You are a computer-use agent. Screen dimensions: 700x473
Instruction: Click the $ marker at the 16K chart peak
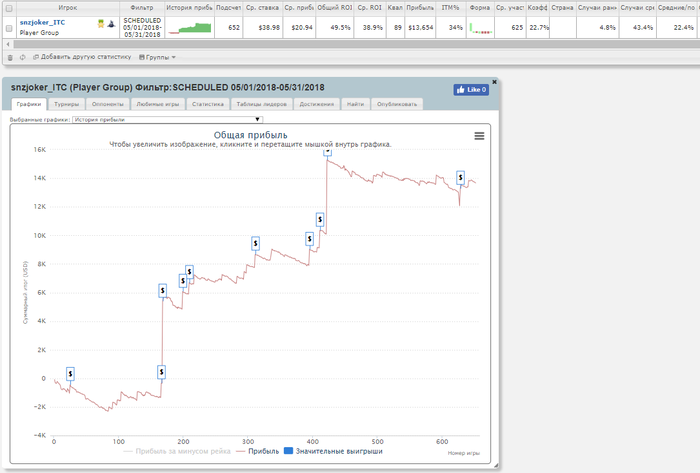[x=328, y=152]
